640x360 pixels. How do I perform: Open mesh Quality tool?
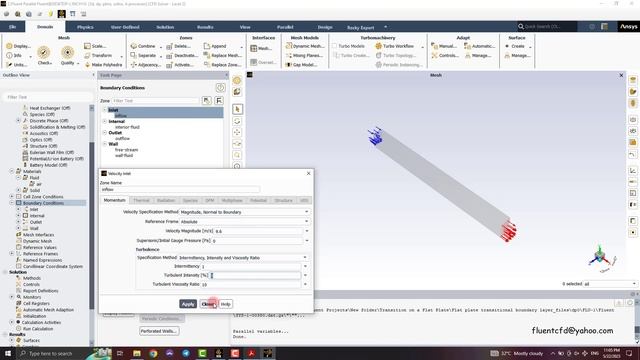[68, 56]
